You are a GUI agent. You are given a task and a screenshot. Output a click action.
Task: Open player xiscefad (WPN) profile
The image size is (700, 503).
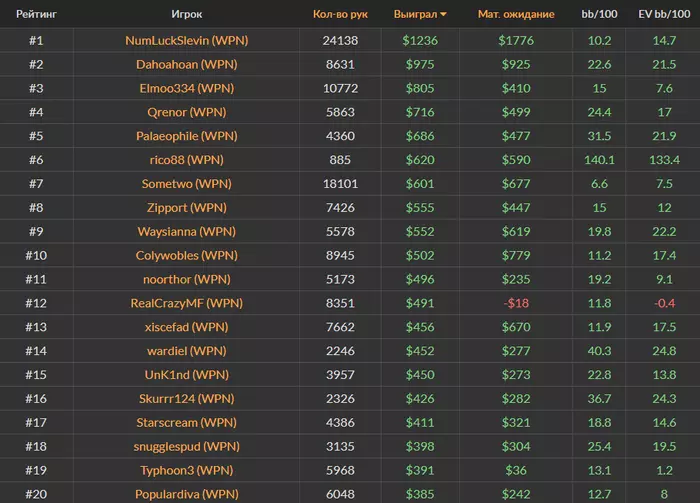point(187,327)
